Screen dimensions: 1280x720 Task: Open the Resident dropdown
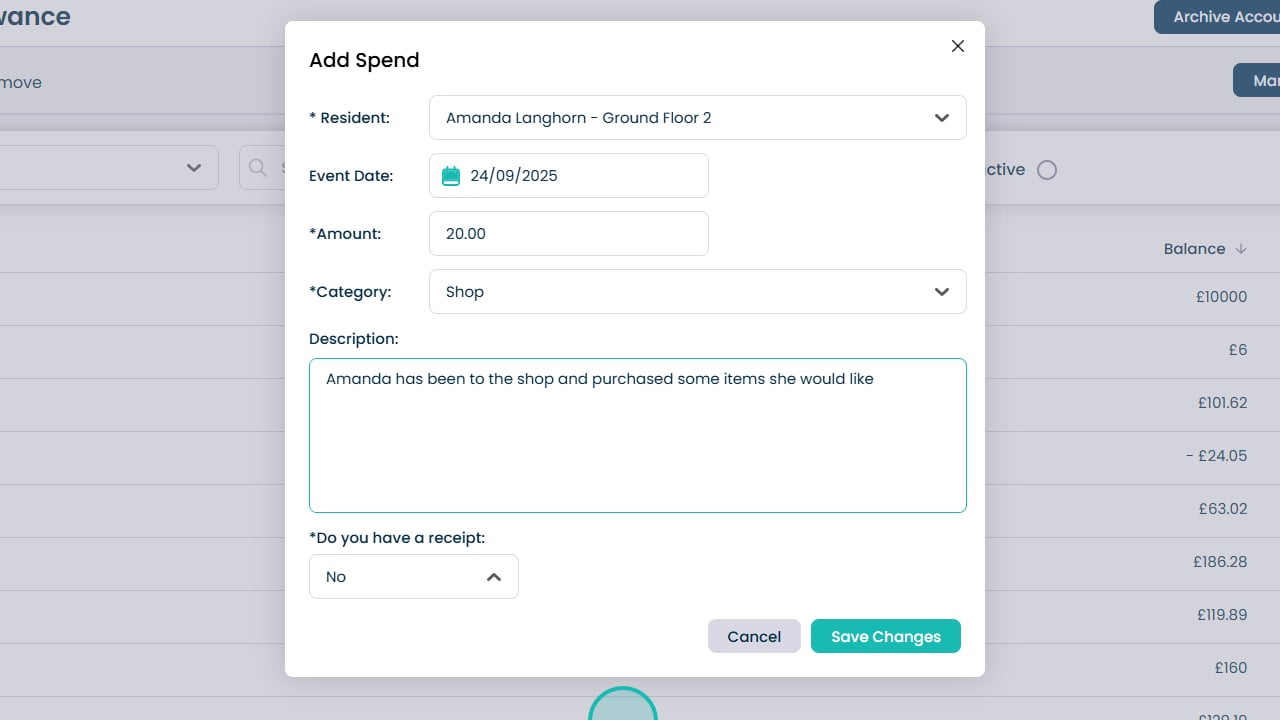pos(697,118)
